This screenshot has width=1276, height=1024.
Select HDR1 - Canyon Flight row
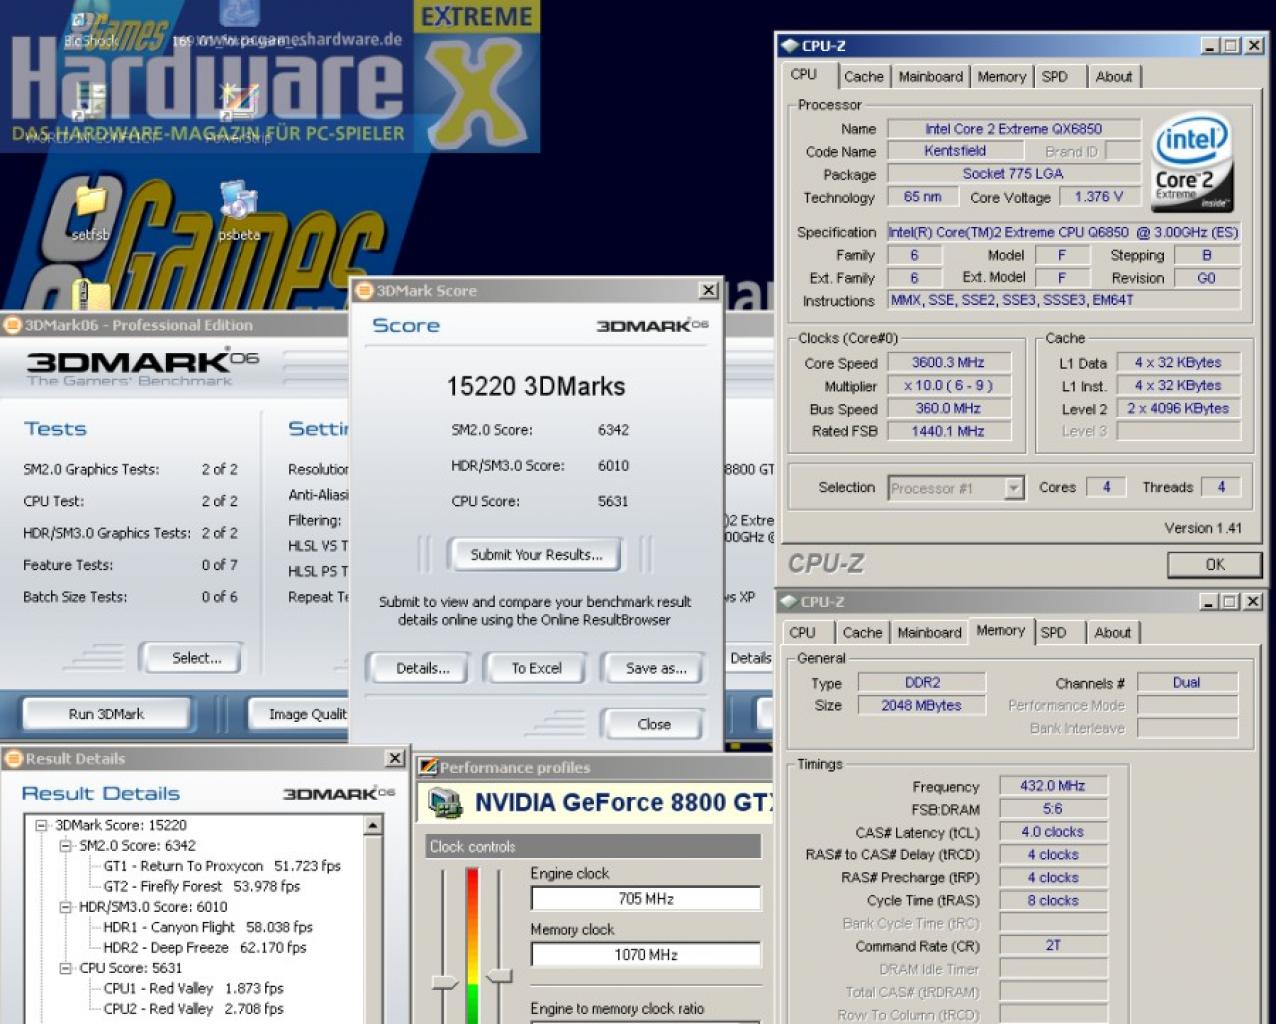tap(208, 928)
